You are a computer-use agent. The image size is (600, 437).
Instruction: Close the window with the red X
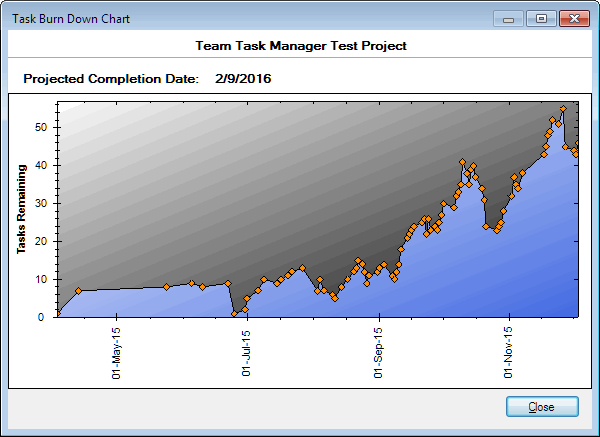(x=573, y=19)
